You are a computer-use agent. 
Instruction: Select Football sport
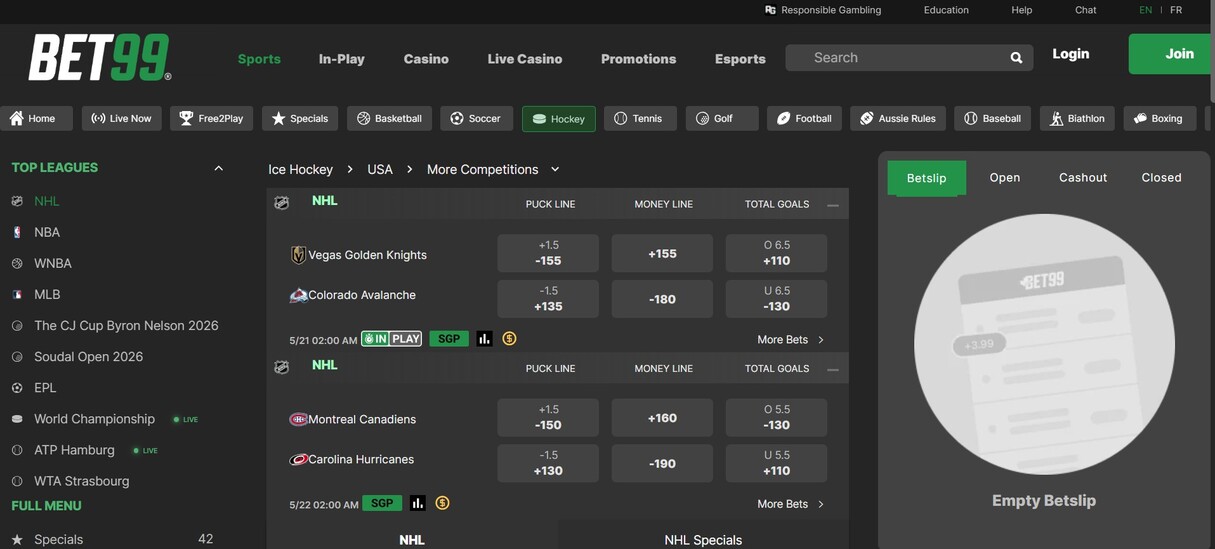coord(805,118)
